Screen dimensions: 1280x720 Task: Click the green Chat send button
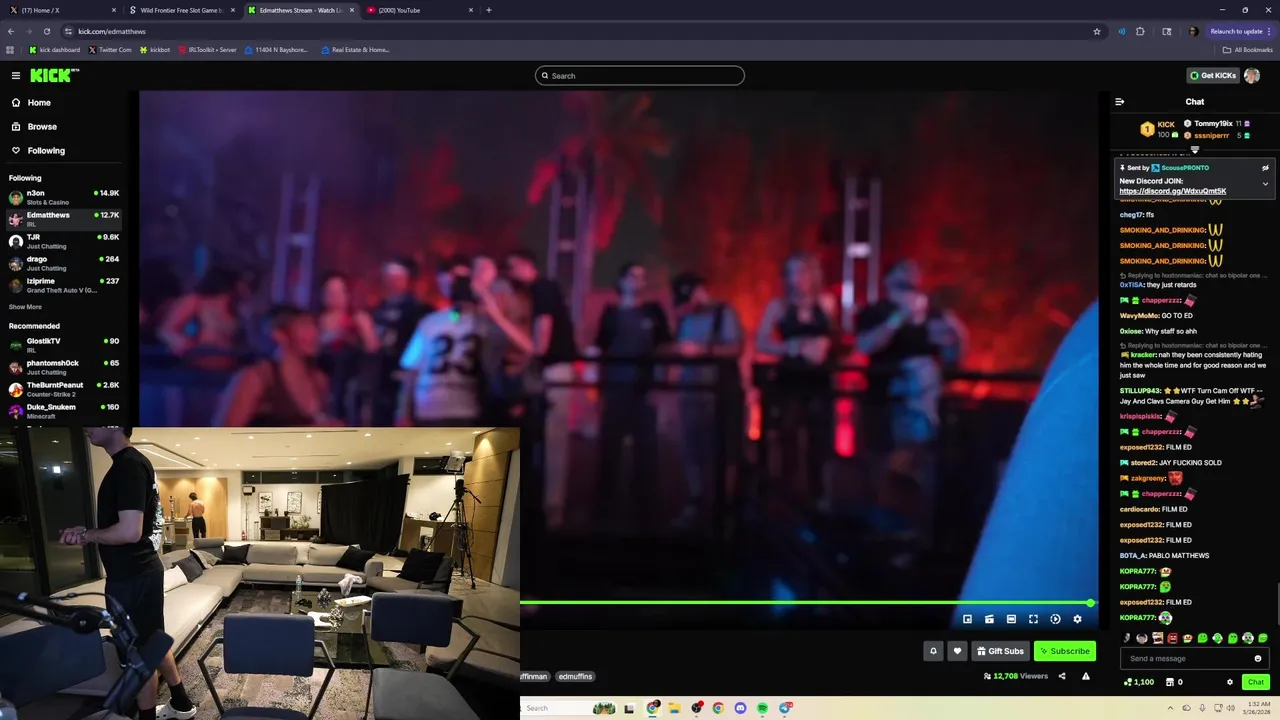tap(1256, 682)
